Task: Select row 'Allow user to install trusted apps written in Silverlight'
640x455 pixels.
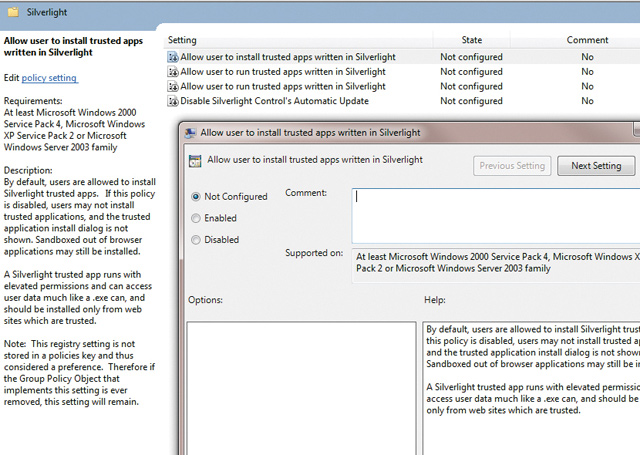Action: point(402,57)
